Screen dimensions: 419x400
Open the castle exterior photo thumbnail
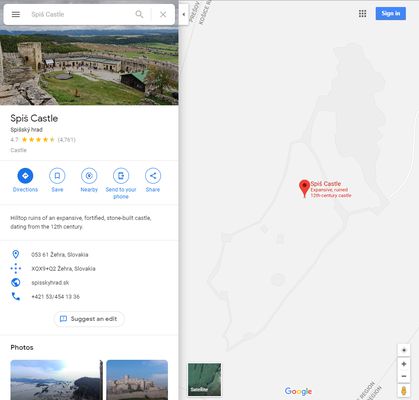137,380
